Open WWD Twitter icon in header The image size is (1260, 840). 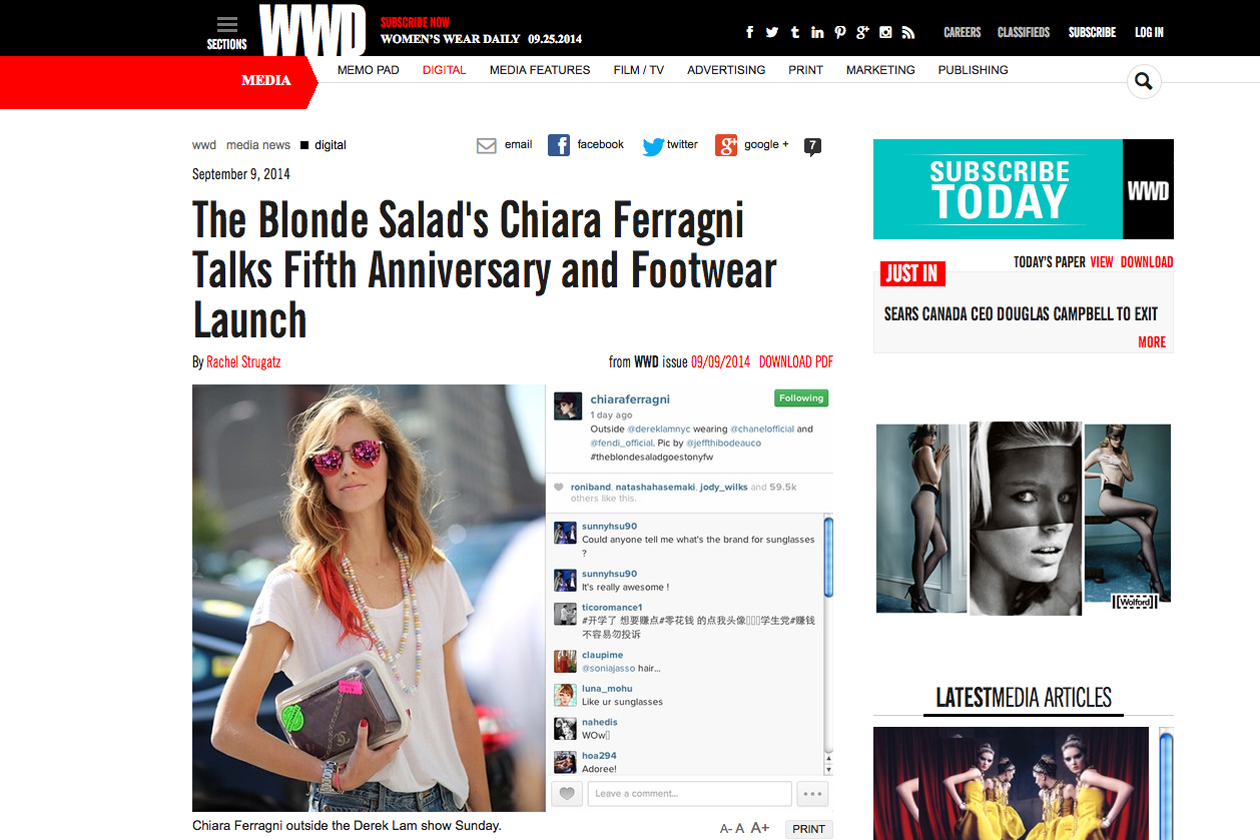772,32
